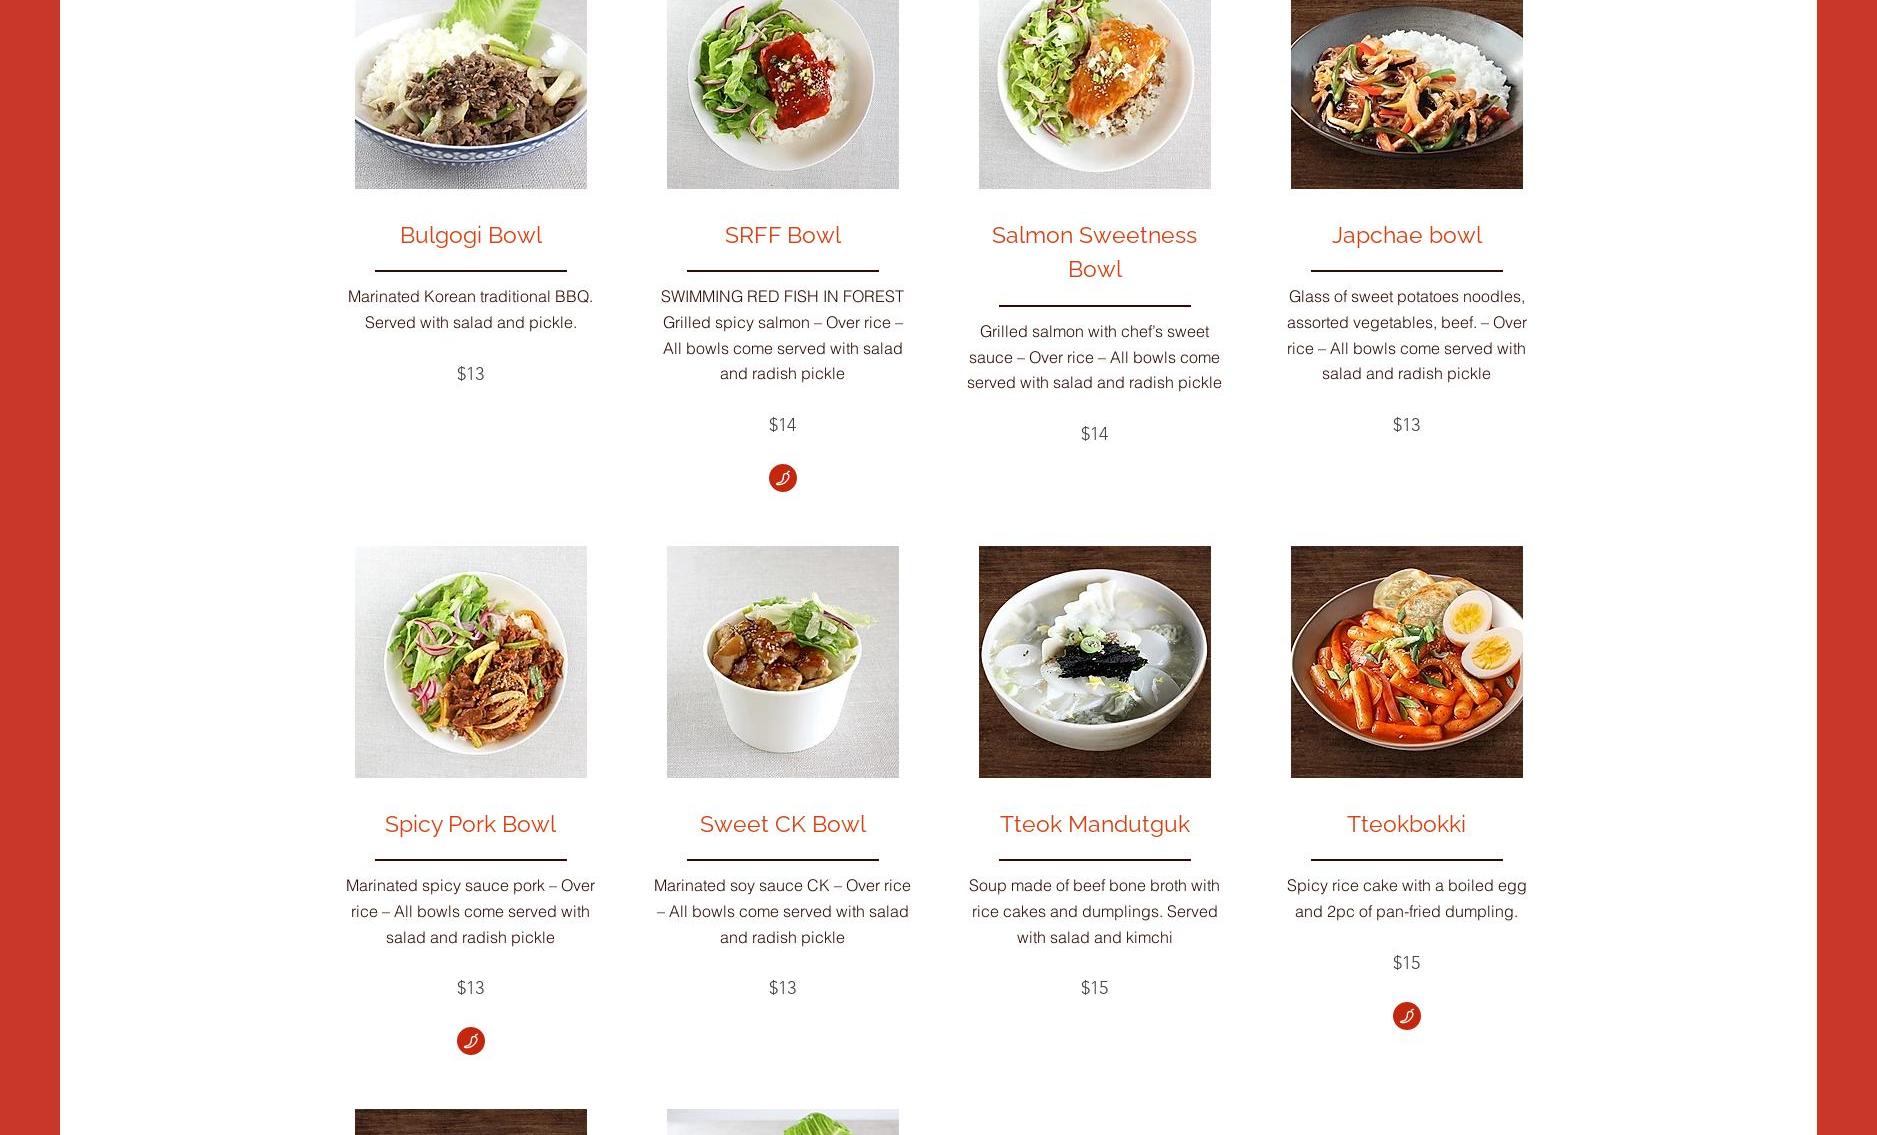Click the Tteokbokki heading
The height and width of the screenshot is (1135, 1877).
(x=1406, y=824)
